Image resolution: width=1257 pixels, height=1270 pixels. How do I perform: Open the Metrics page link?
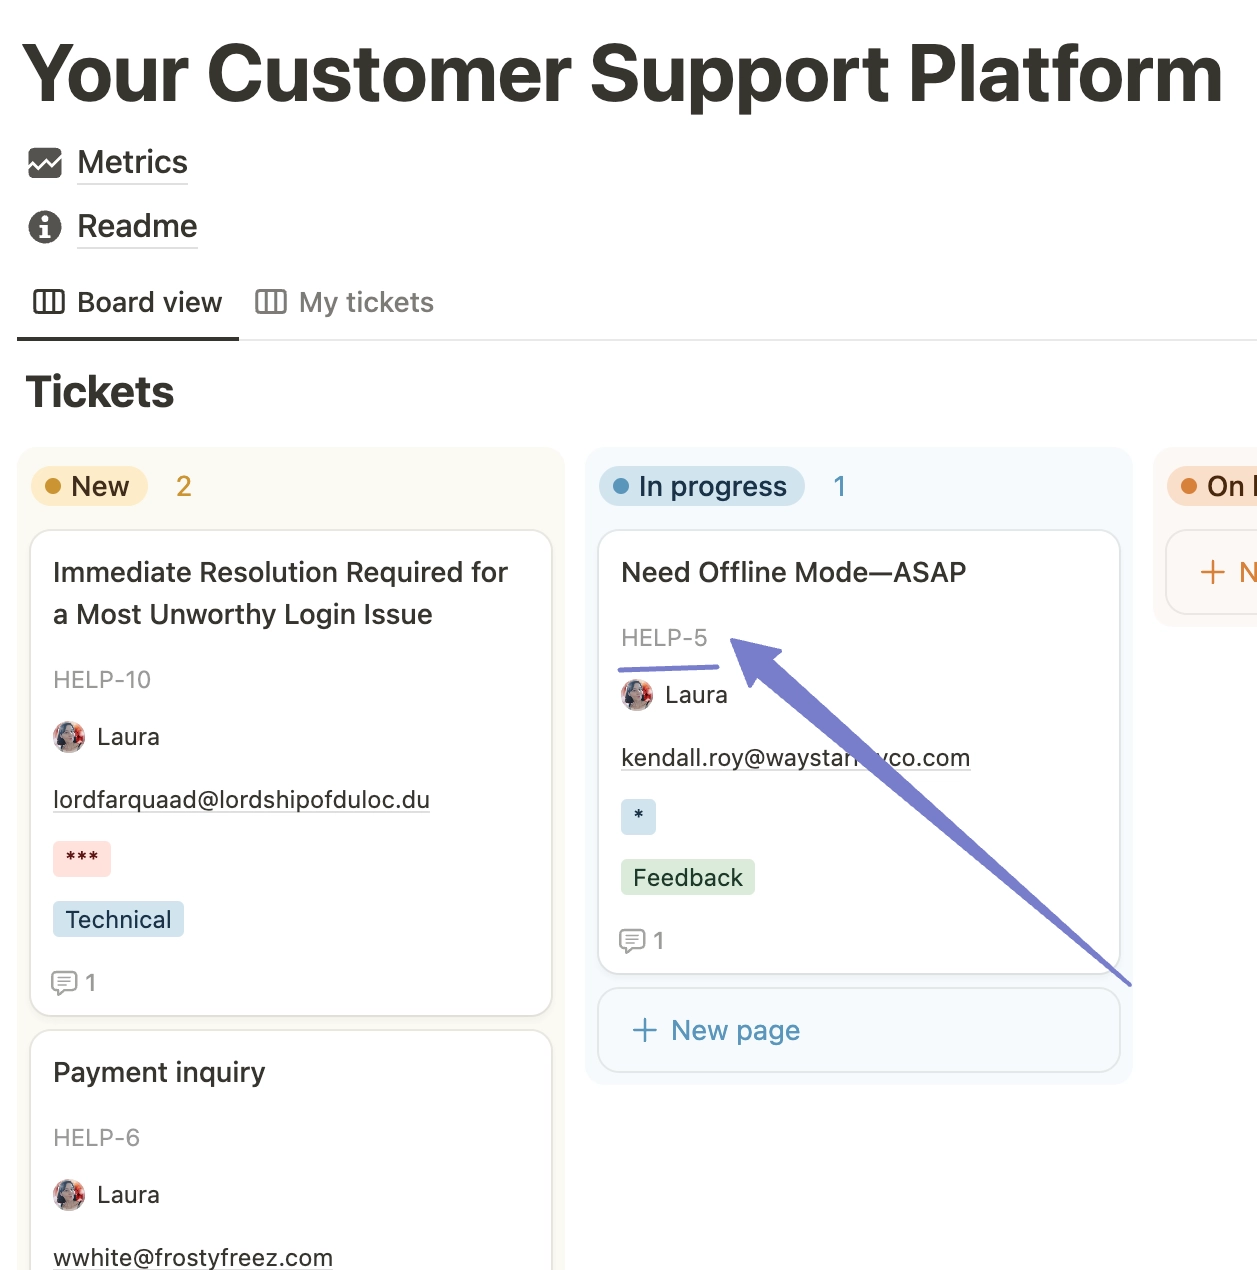click(x=132, y=162)
